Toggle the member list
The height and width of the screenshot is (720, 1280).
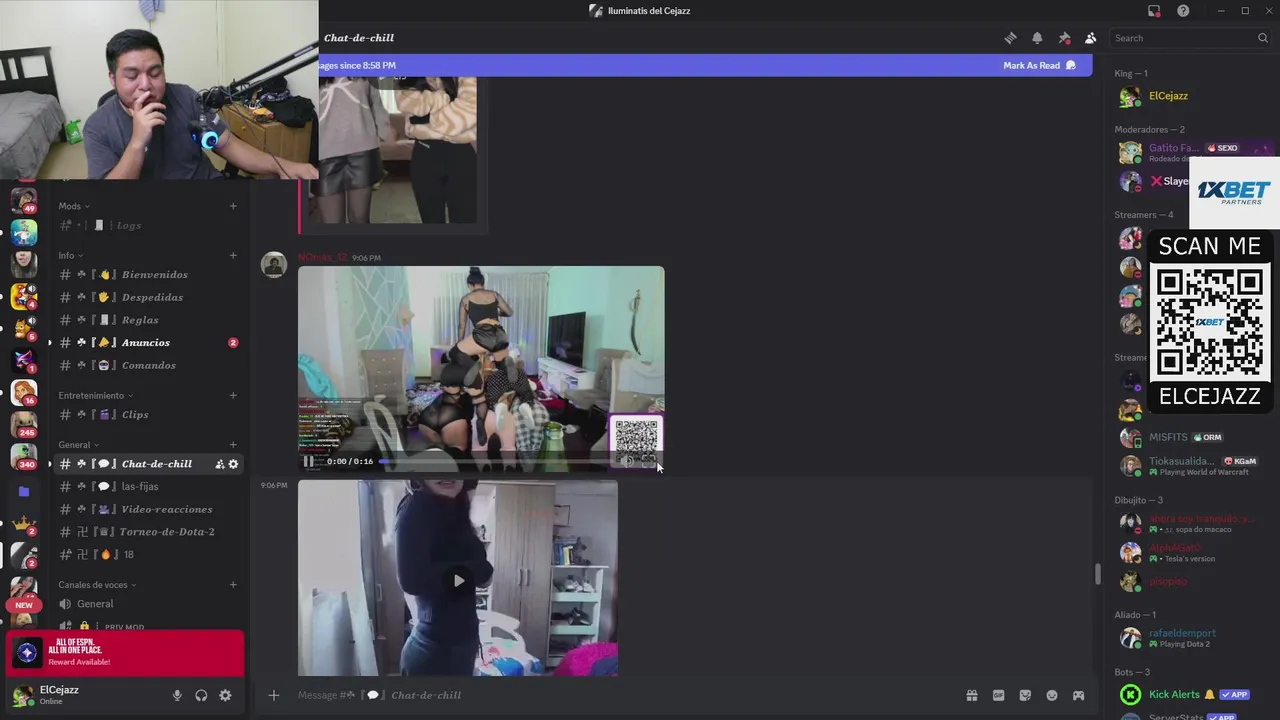coord(1091,38)
